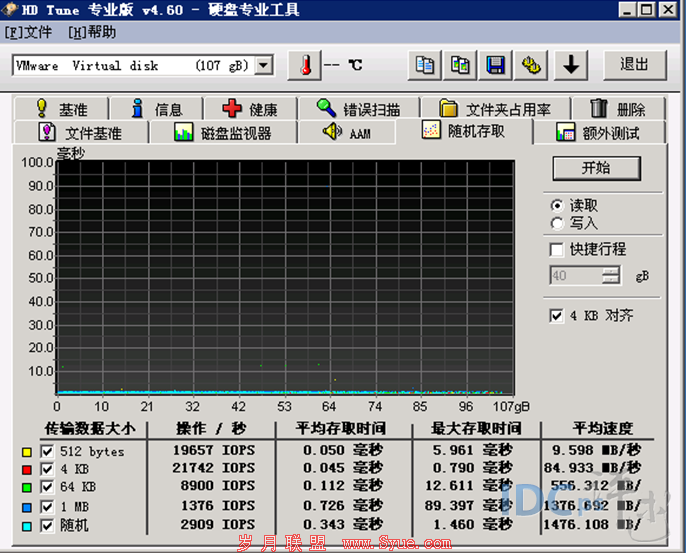Toggle the 随机 random checkbox
Viewport: 687px width, 553px height.
pyautogui.click(x=47, y=525)
